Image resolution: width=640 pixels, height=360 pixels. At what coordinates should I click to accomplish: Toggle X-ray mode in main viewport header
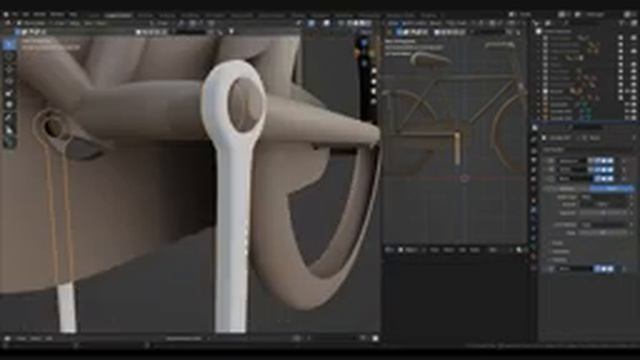[341, 23]
